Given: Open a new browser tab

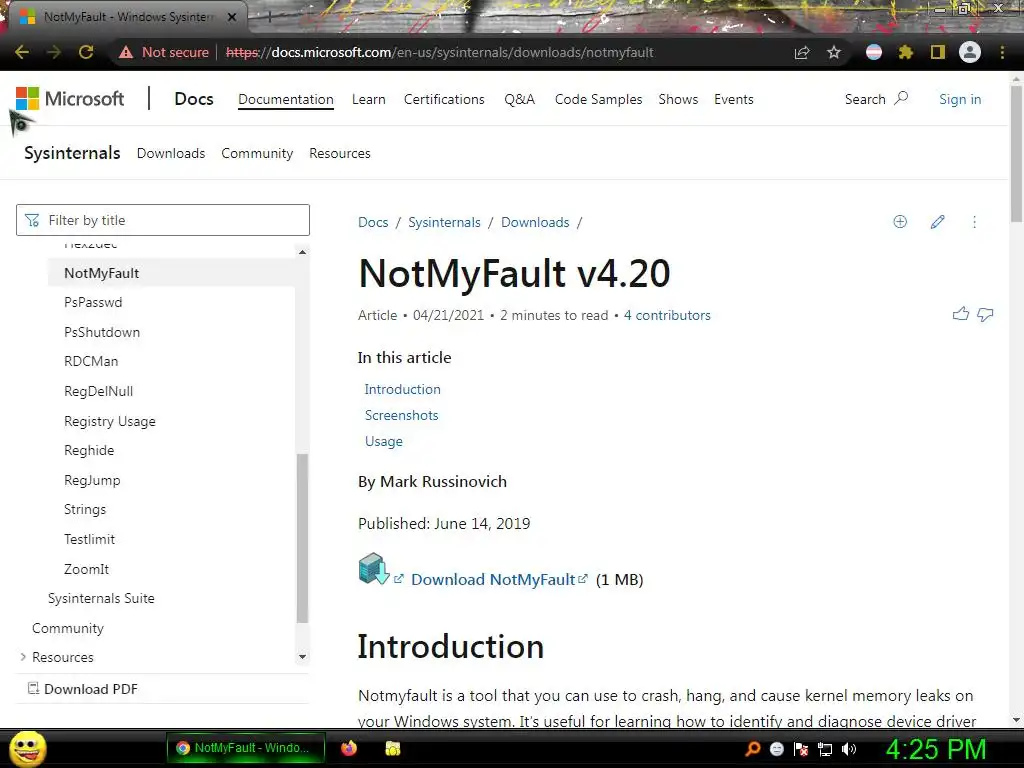Looking at the screenshot, I should click(x=268, y=17).
